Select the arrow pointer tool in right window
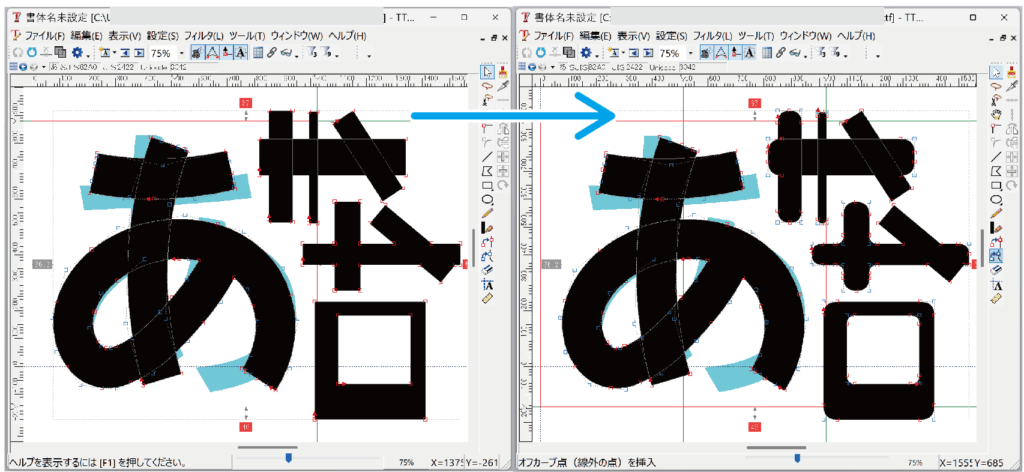Screen dimensions: 1024x472 click(996, 71)
